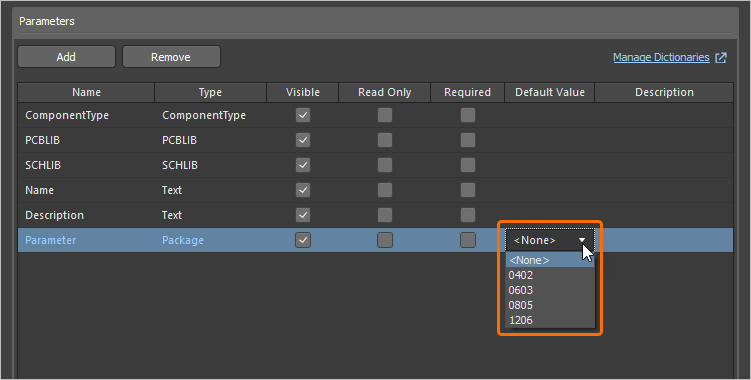Select the SCHLIB name cell
Image resolution: width=751 pixels, height=380 pixels.
click(x=86, y=165)
